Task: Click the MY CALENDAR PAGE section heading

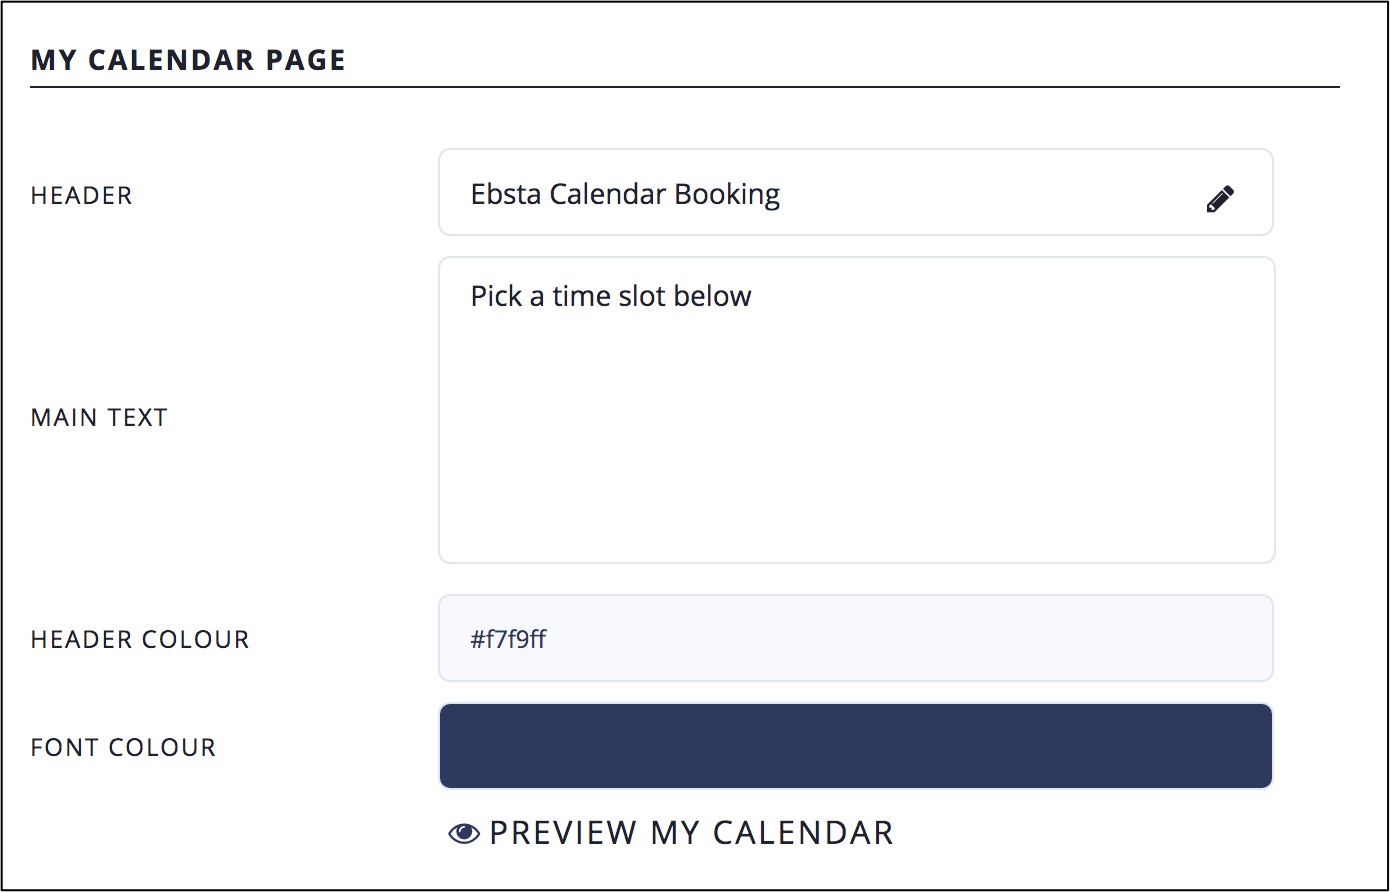Action: tap(188, 60)
